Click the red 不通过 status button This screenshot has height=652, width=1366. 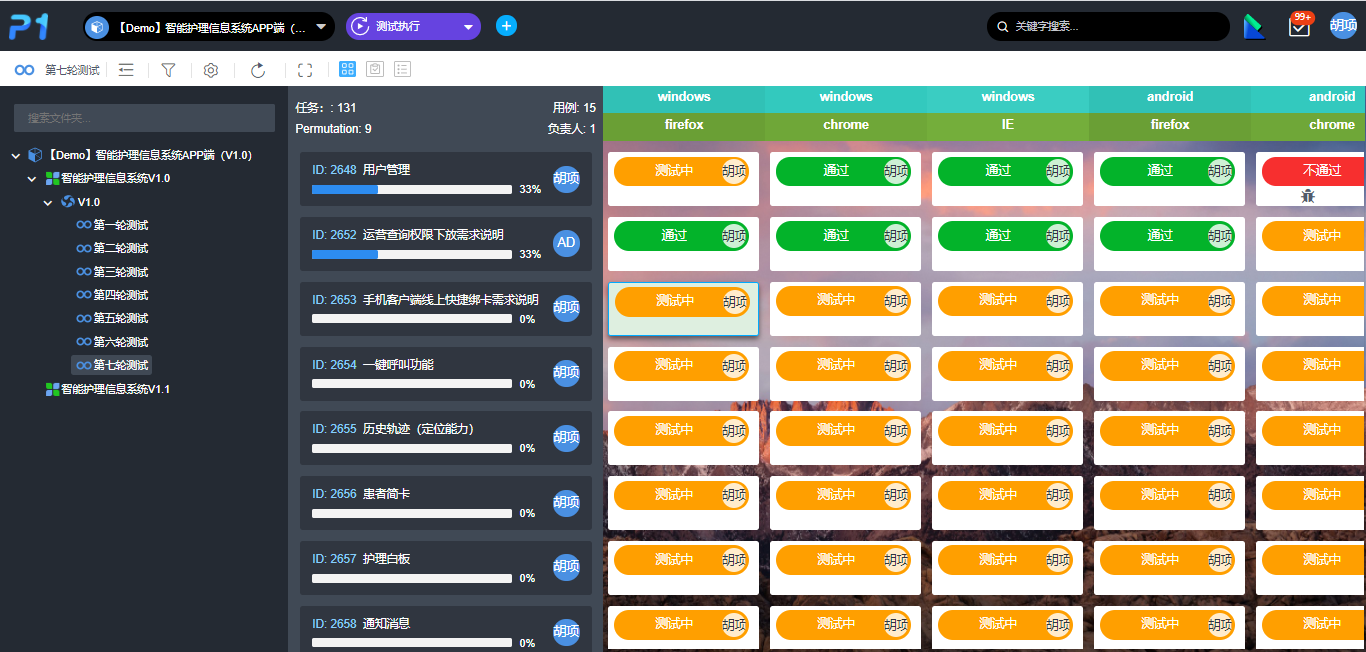pos(1314,171)
